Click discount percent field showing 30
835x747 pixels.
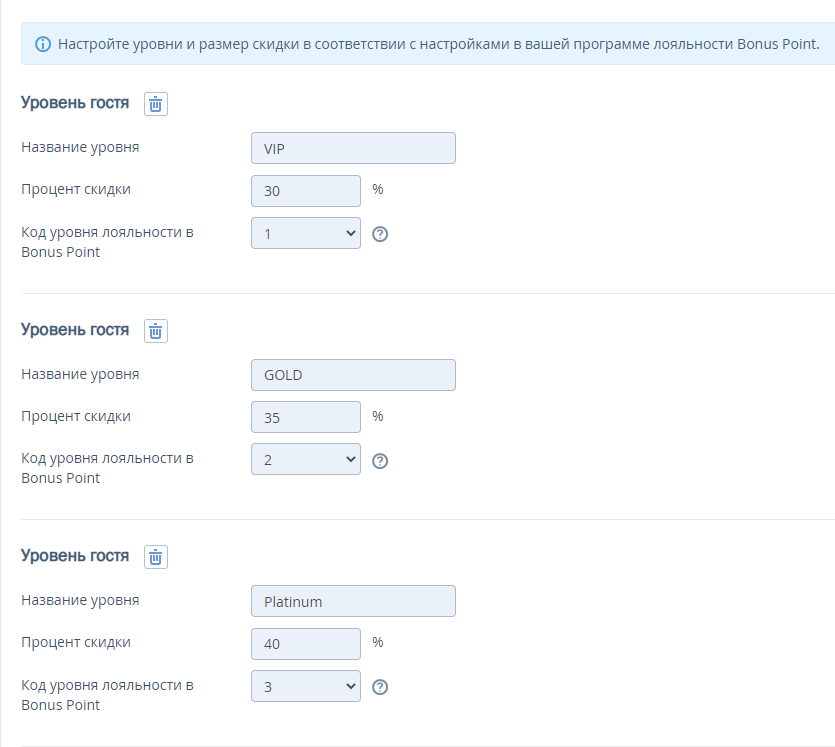(x=306, y=190)
